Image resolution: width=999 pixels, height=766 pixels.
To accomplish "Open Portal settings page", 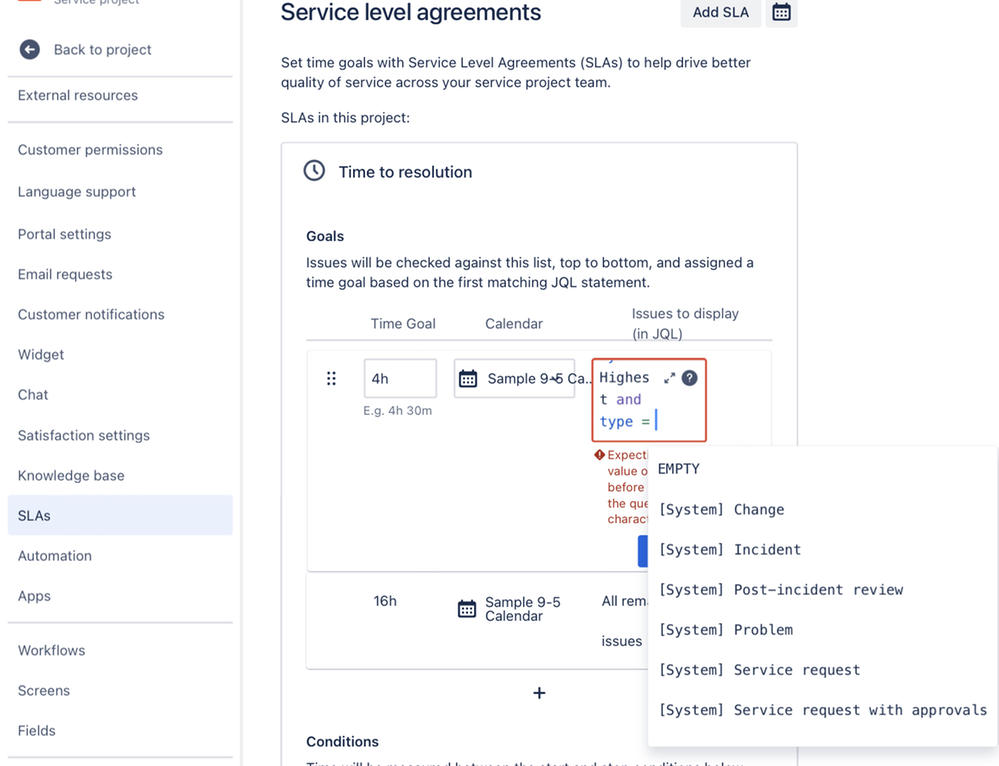I will click(x=64, y=234).
